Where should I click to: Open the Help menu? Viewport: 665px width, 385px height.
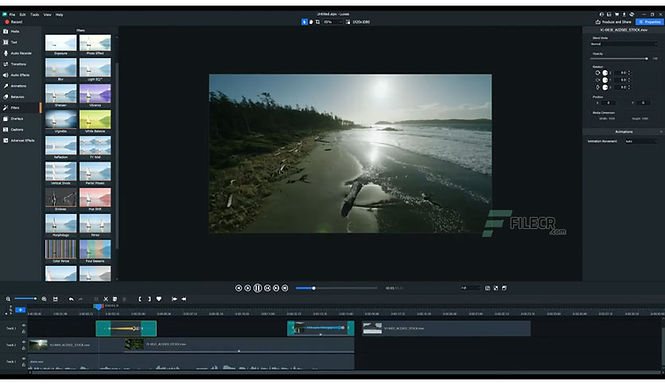pyautogui.click(x=59, y=14)
